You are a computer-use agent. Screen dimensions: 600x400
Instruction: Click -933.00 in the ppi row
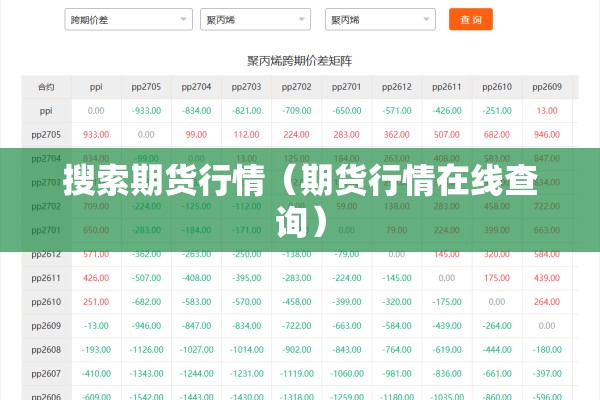[146, 111]
